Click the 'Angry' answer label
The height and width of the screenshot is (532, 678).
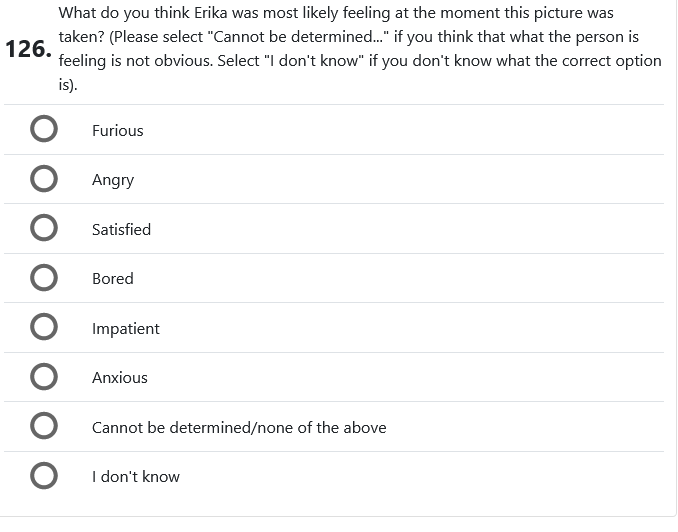(113, 180)
